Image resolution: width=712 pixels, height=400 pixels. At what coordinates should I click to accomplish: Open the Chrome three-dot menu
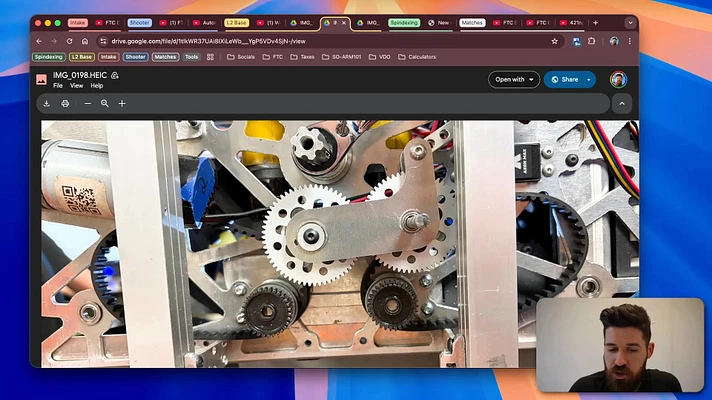(629, 41)
